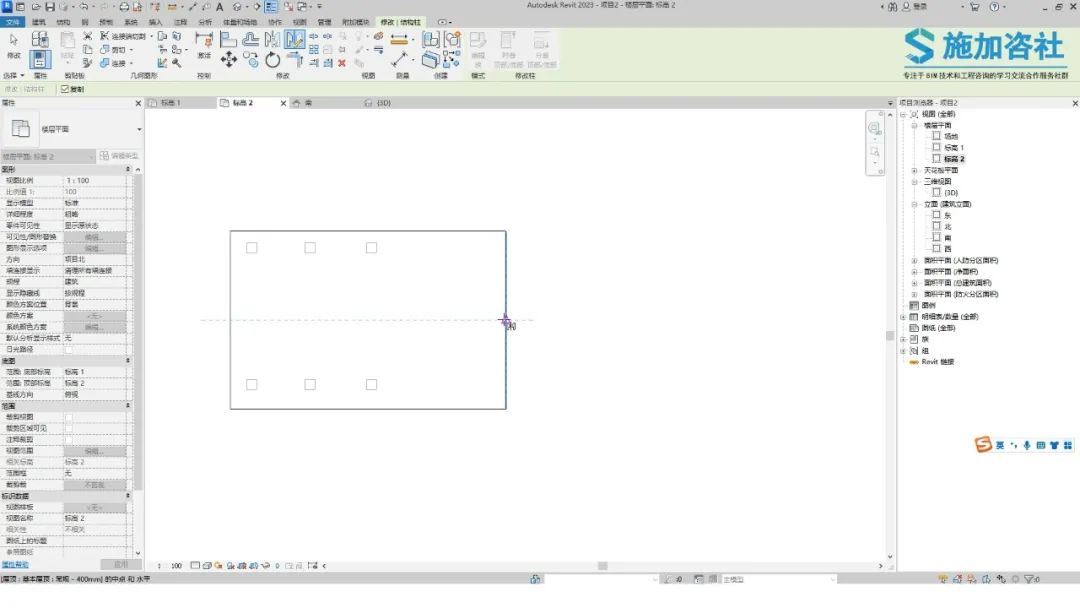Open the 楼层平面 type selector dropdown
The width and height of the screenshot is (1080, 608).
coord(139,129)
